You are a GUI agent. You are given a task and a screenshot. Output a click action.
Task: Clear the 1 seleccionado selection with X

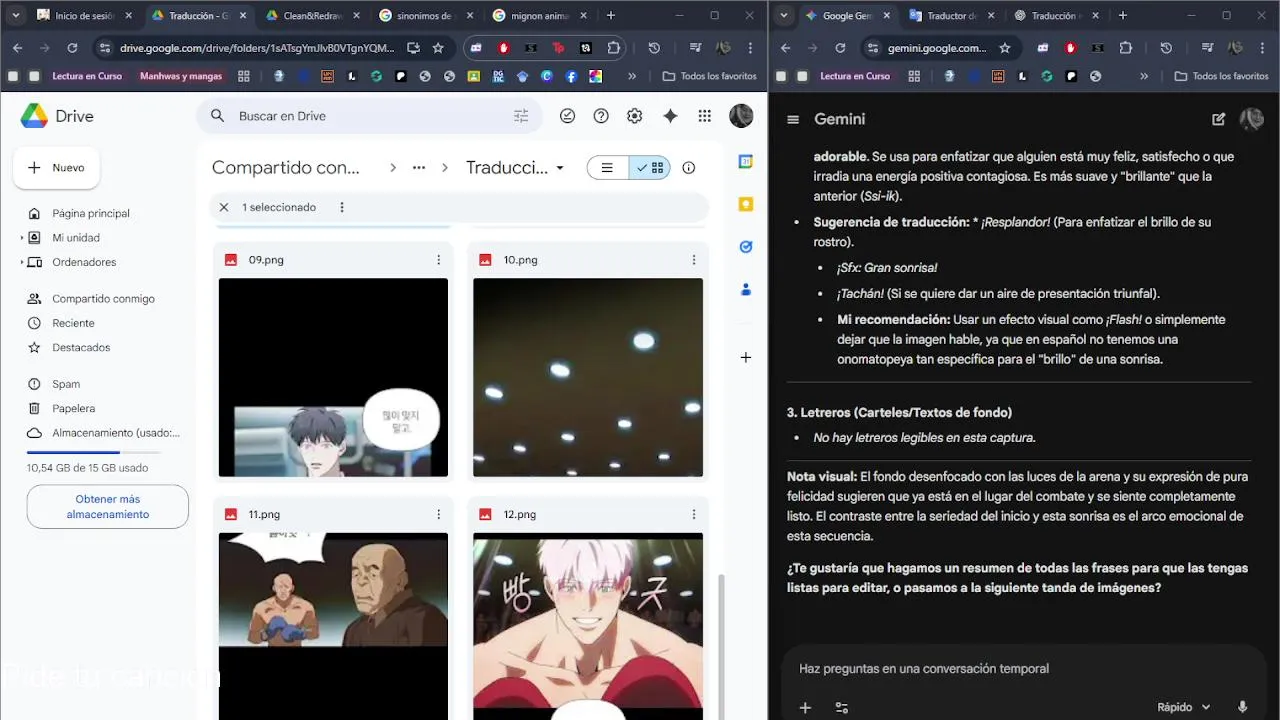[x=224, y=207]
